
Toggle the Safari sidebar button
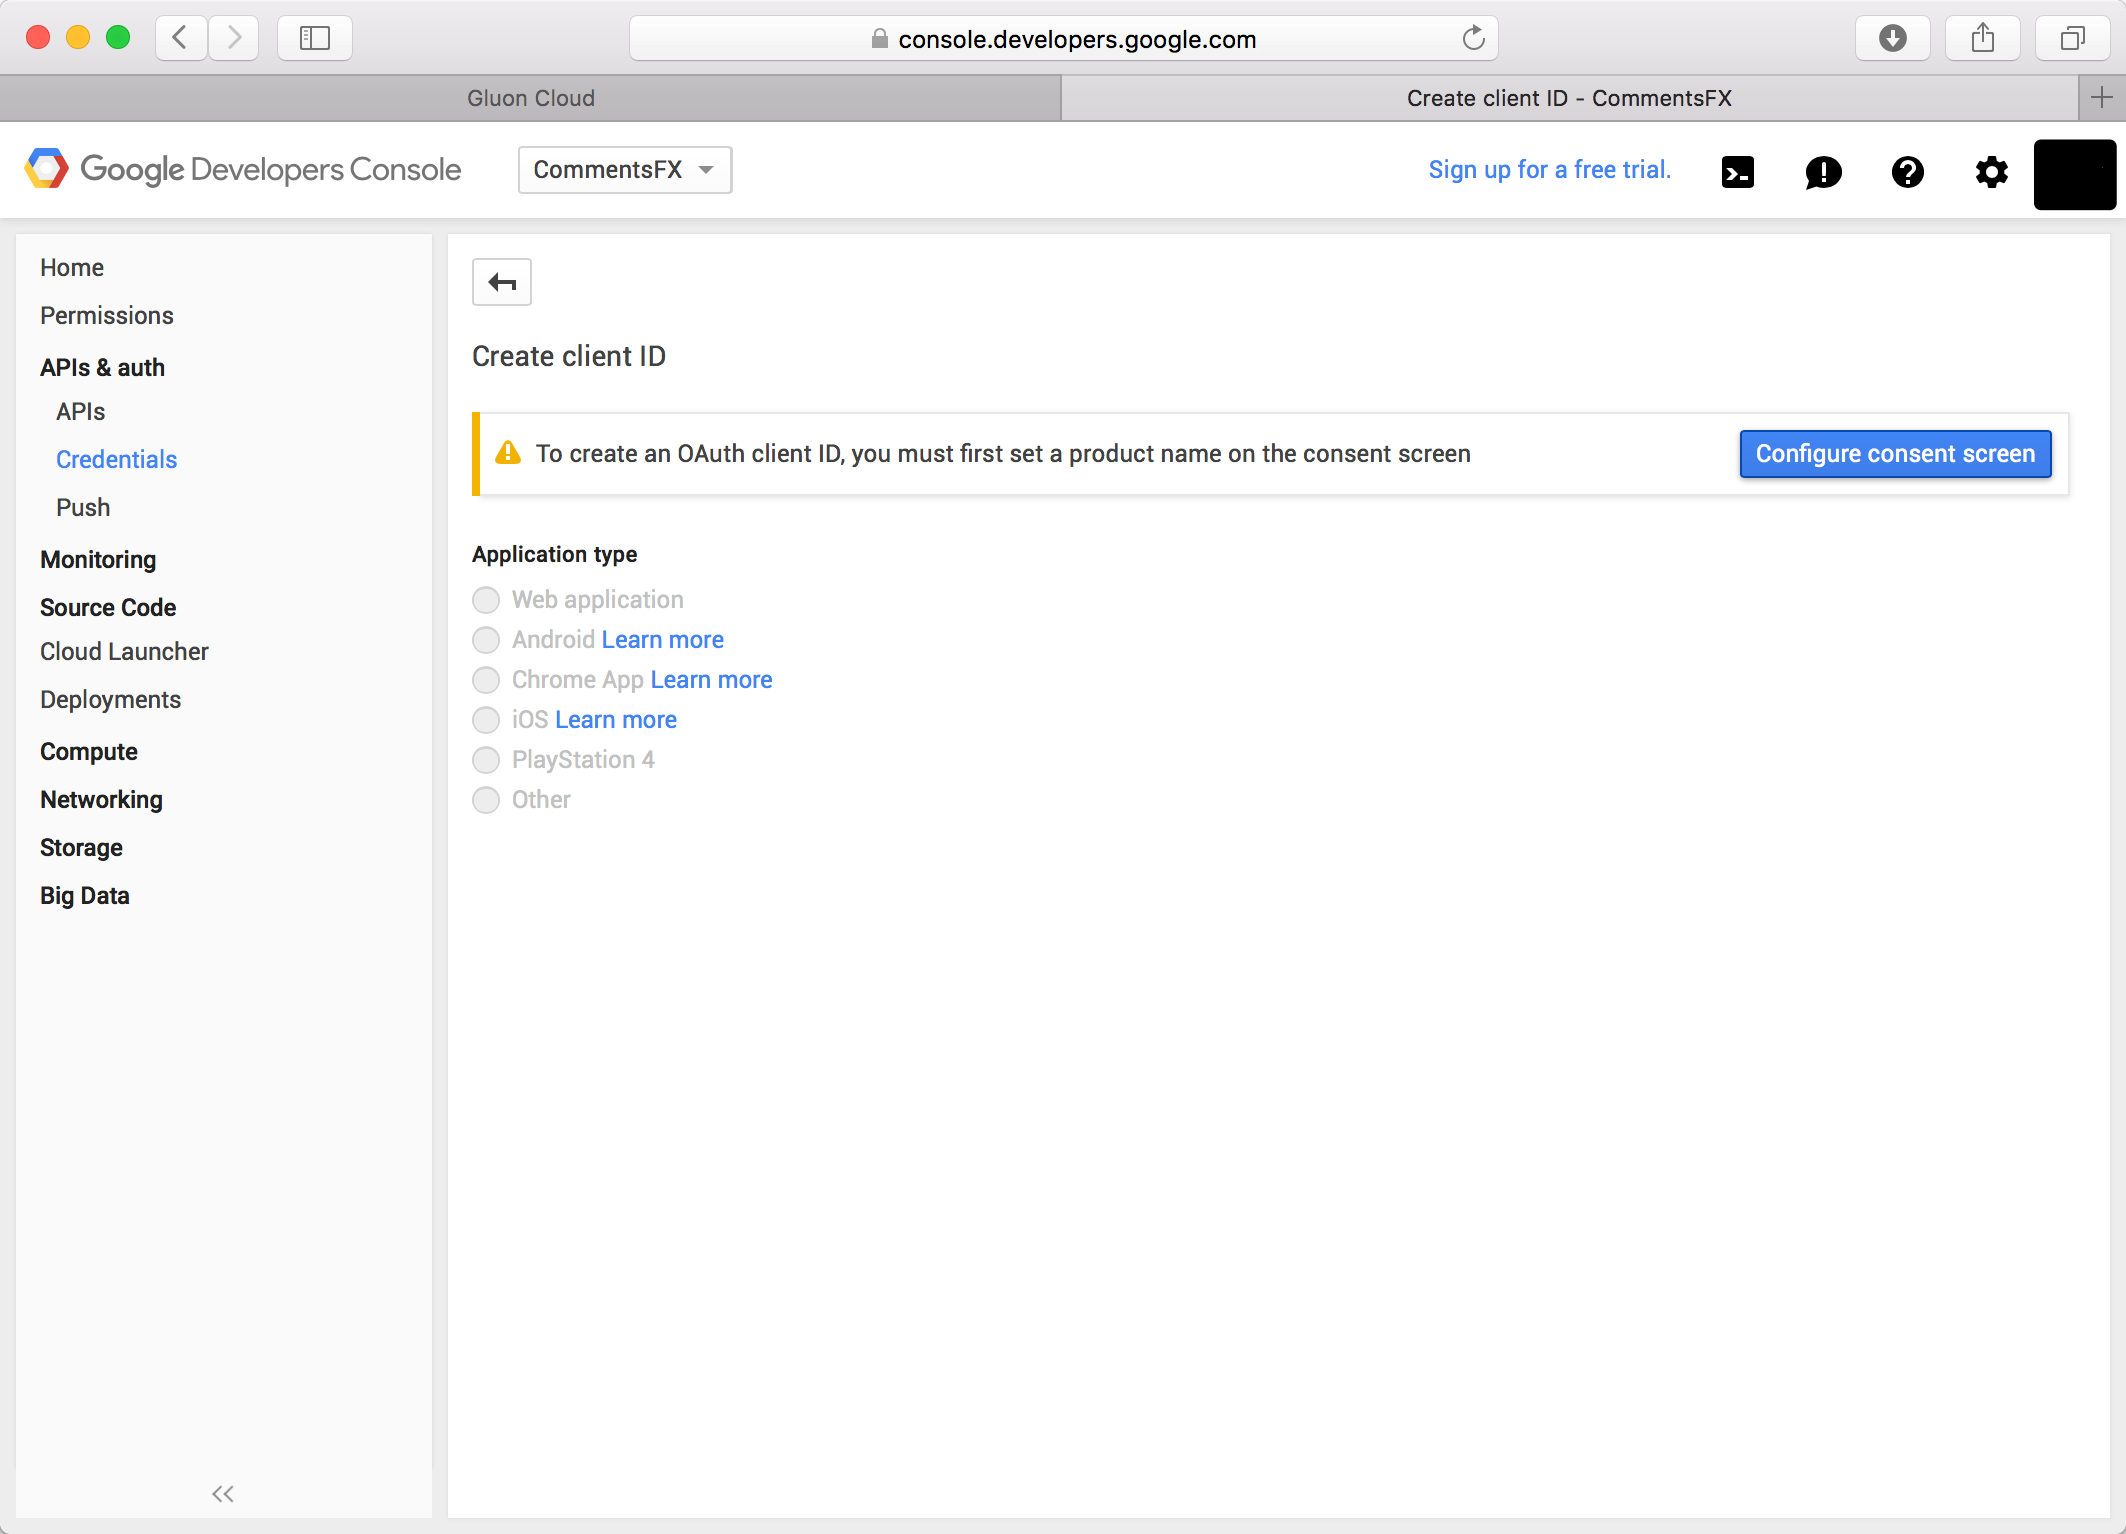point(315,38)
